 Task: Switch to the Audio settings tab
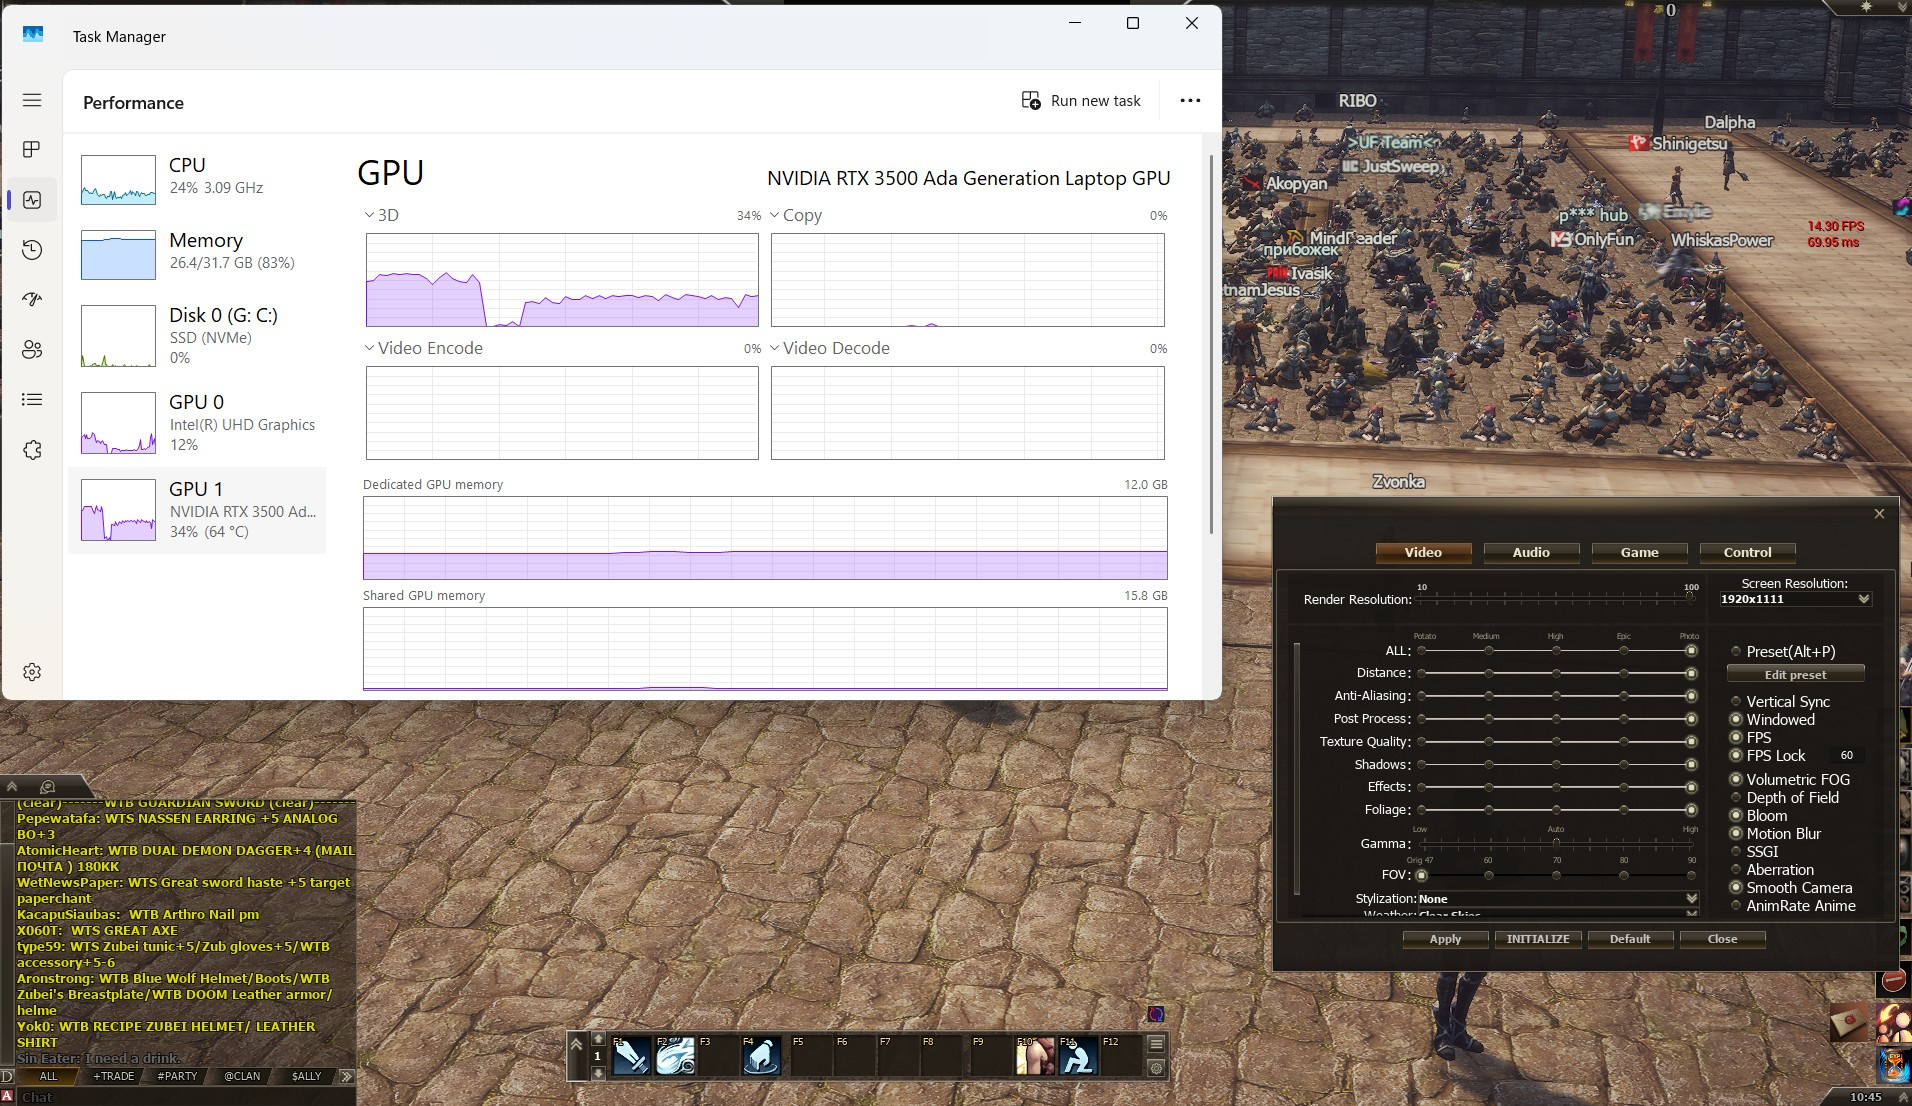pos(1531,553)
